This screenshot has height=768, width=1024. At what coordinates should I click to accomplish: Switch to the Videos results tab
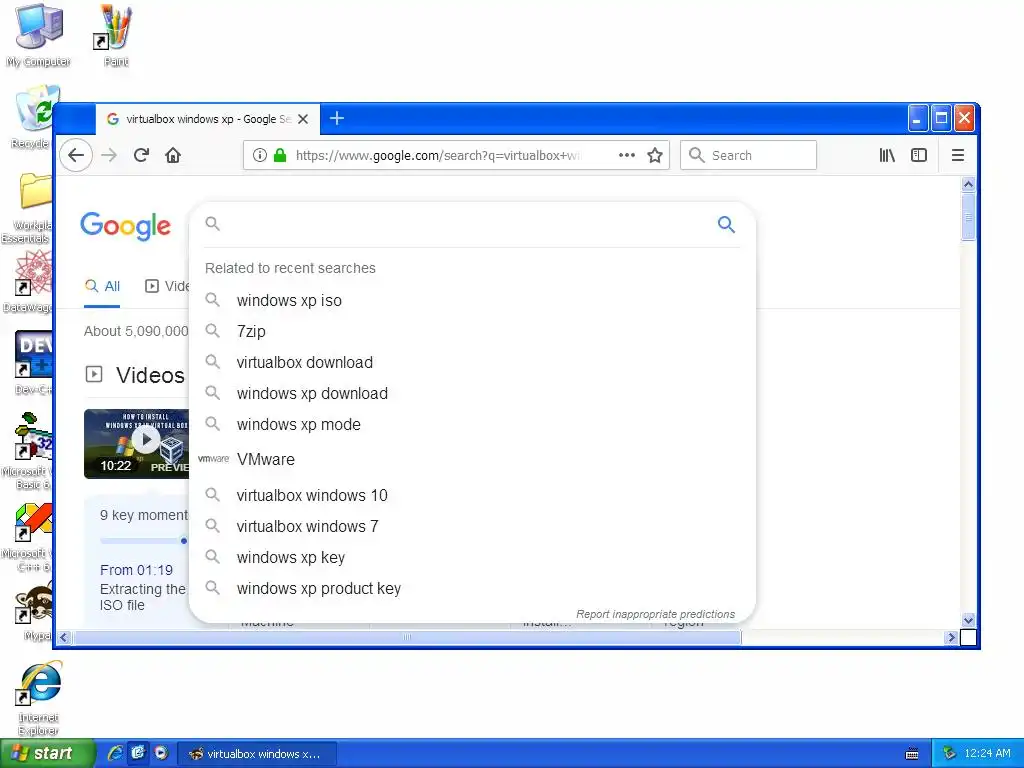[167, 286]
